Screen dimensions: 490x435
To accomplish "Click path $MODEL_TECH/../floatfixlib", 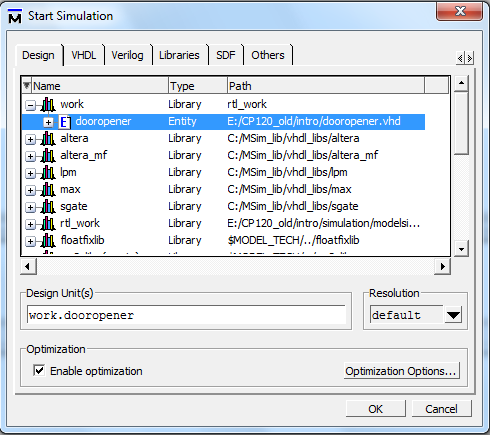I will [293, 240].
